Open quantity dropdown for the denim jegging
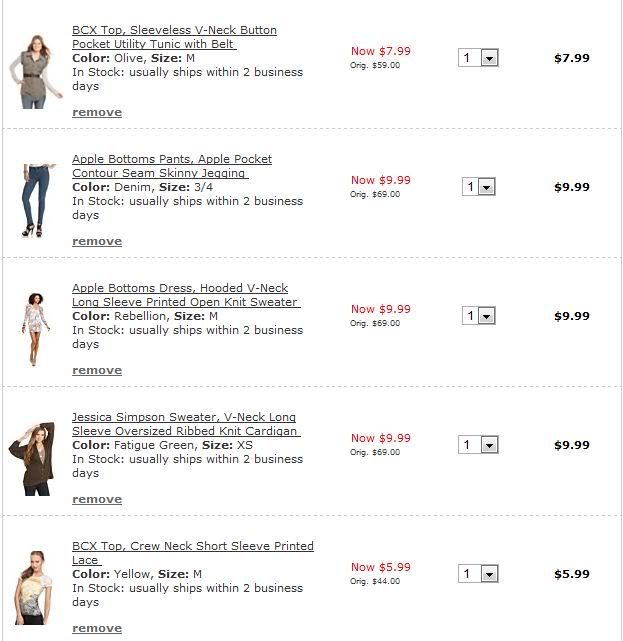Image resolution: width=623 pixels, height=641 pixels. pos(479,187)
